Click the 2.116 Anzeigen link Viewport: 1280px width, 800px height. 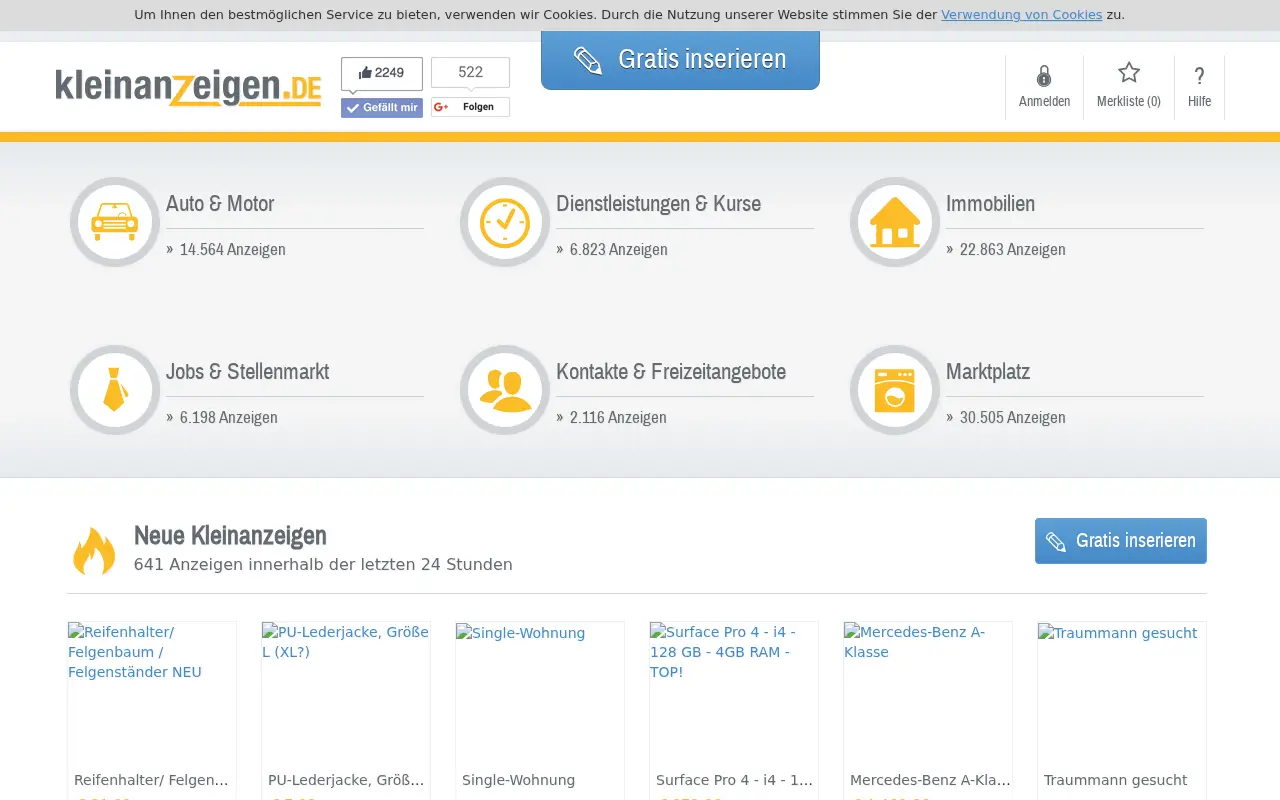[618, 417]
